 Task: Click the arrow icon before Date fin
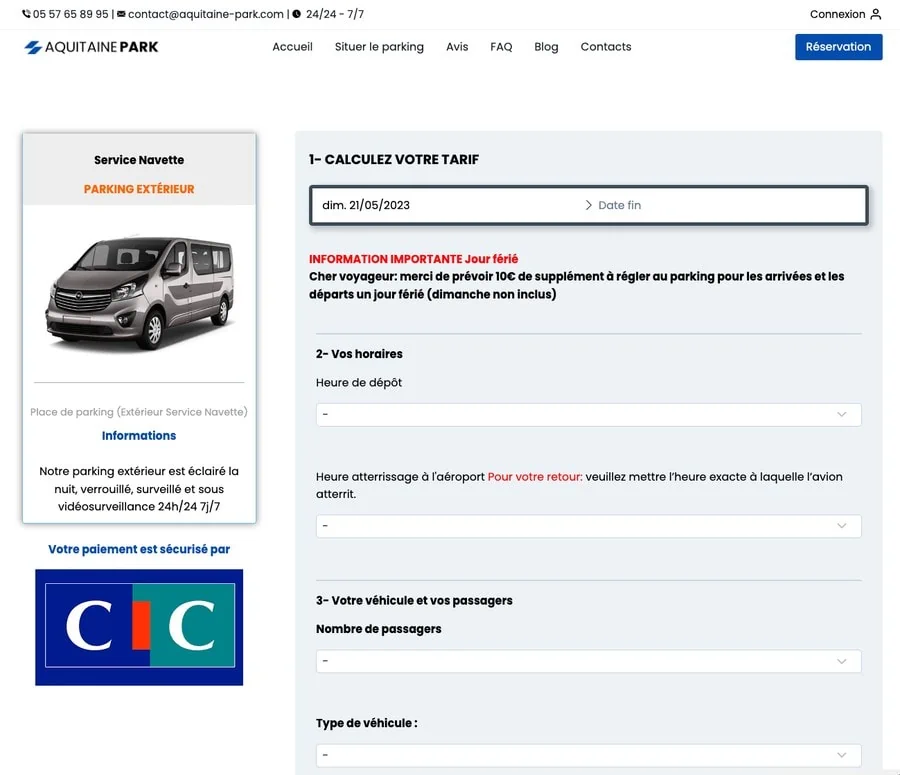point(588,205)
